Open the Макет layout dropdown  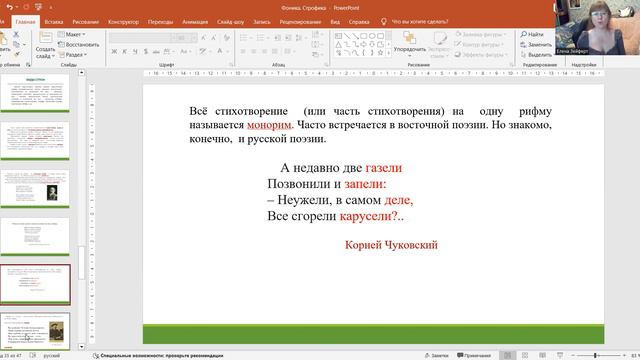pos(72,34)
